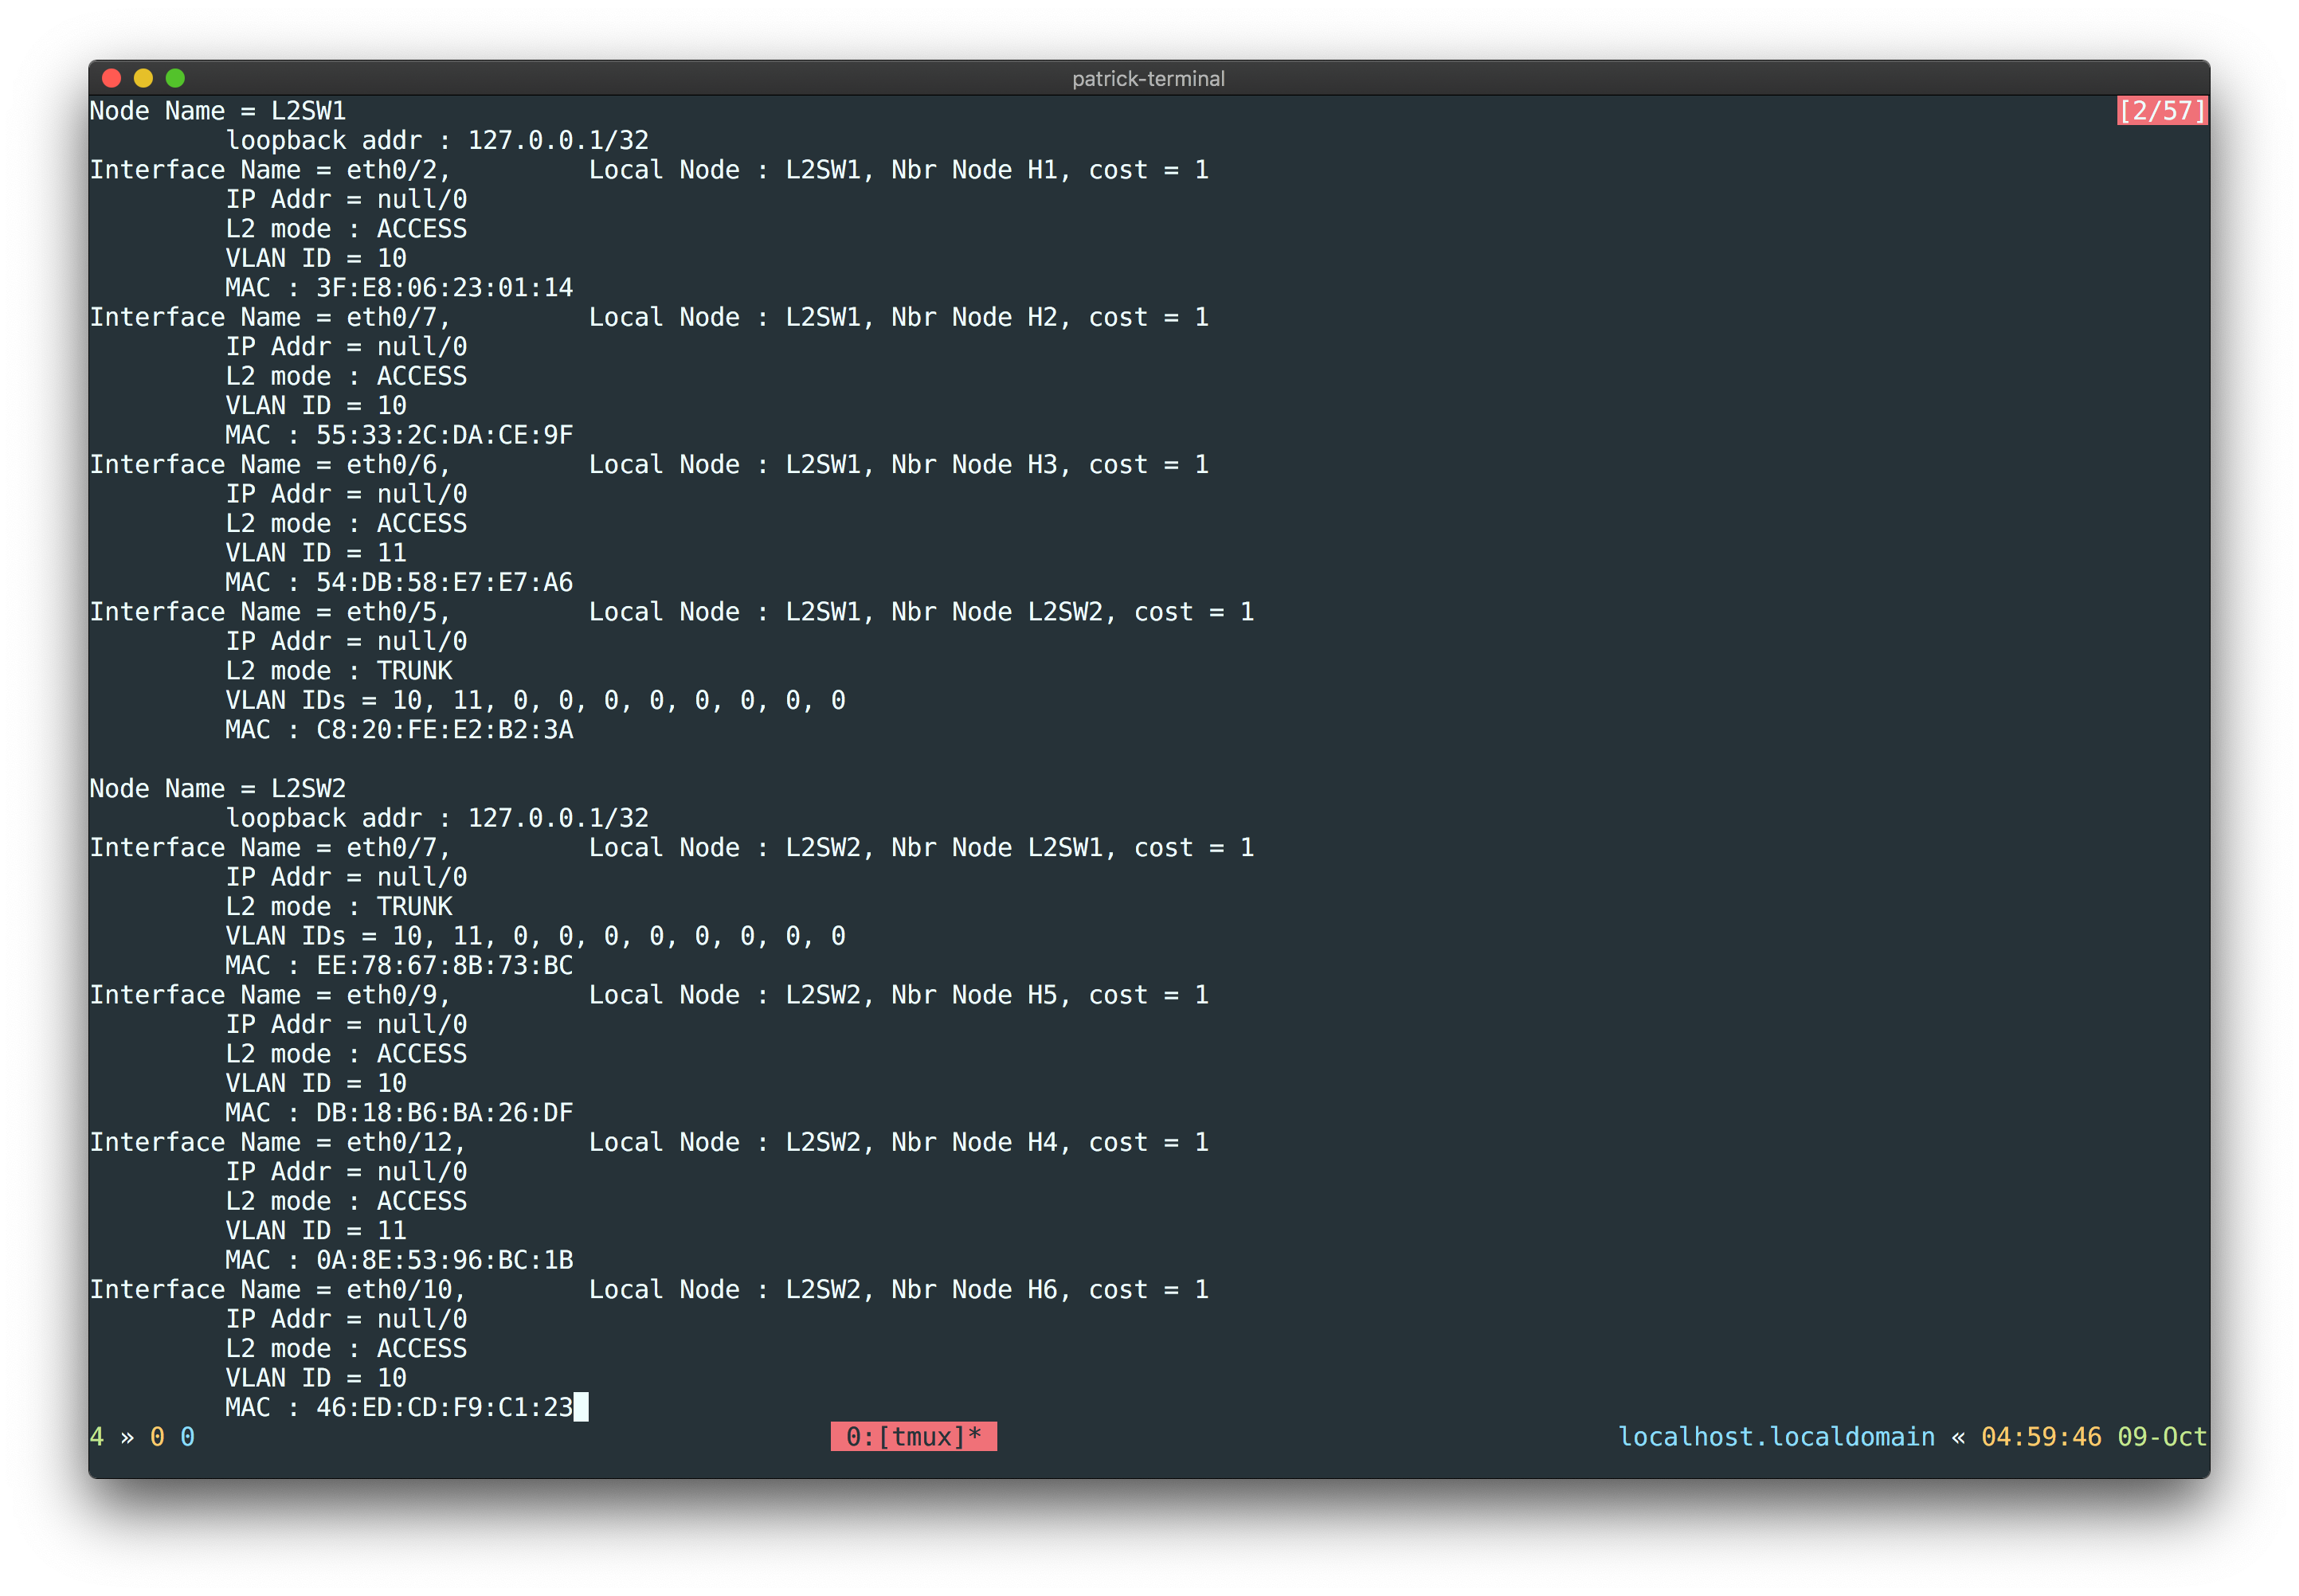Click MAC address 54:DB:58:E7:E7:A6
This screenshot has height=1596, width=2299.
pyautogui.click(x=444, y=583)
